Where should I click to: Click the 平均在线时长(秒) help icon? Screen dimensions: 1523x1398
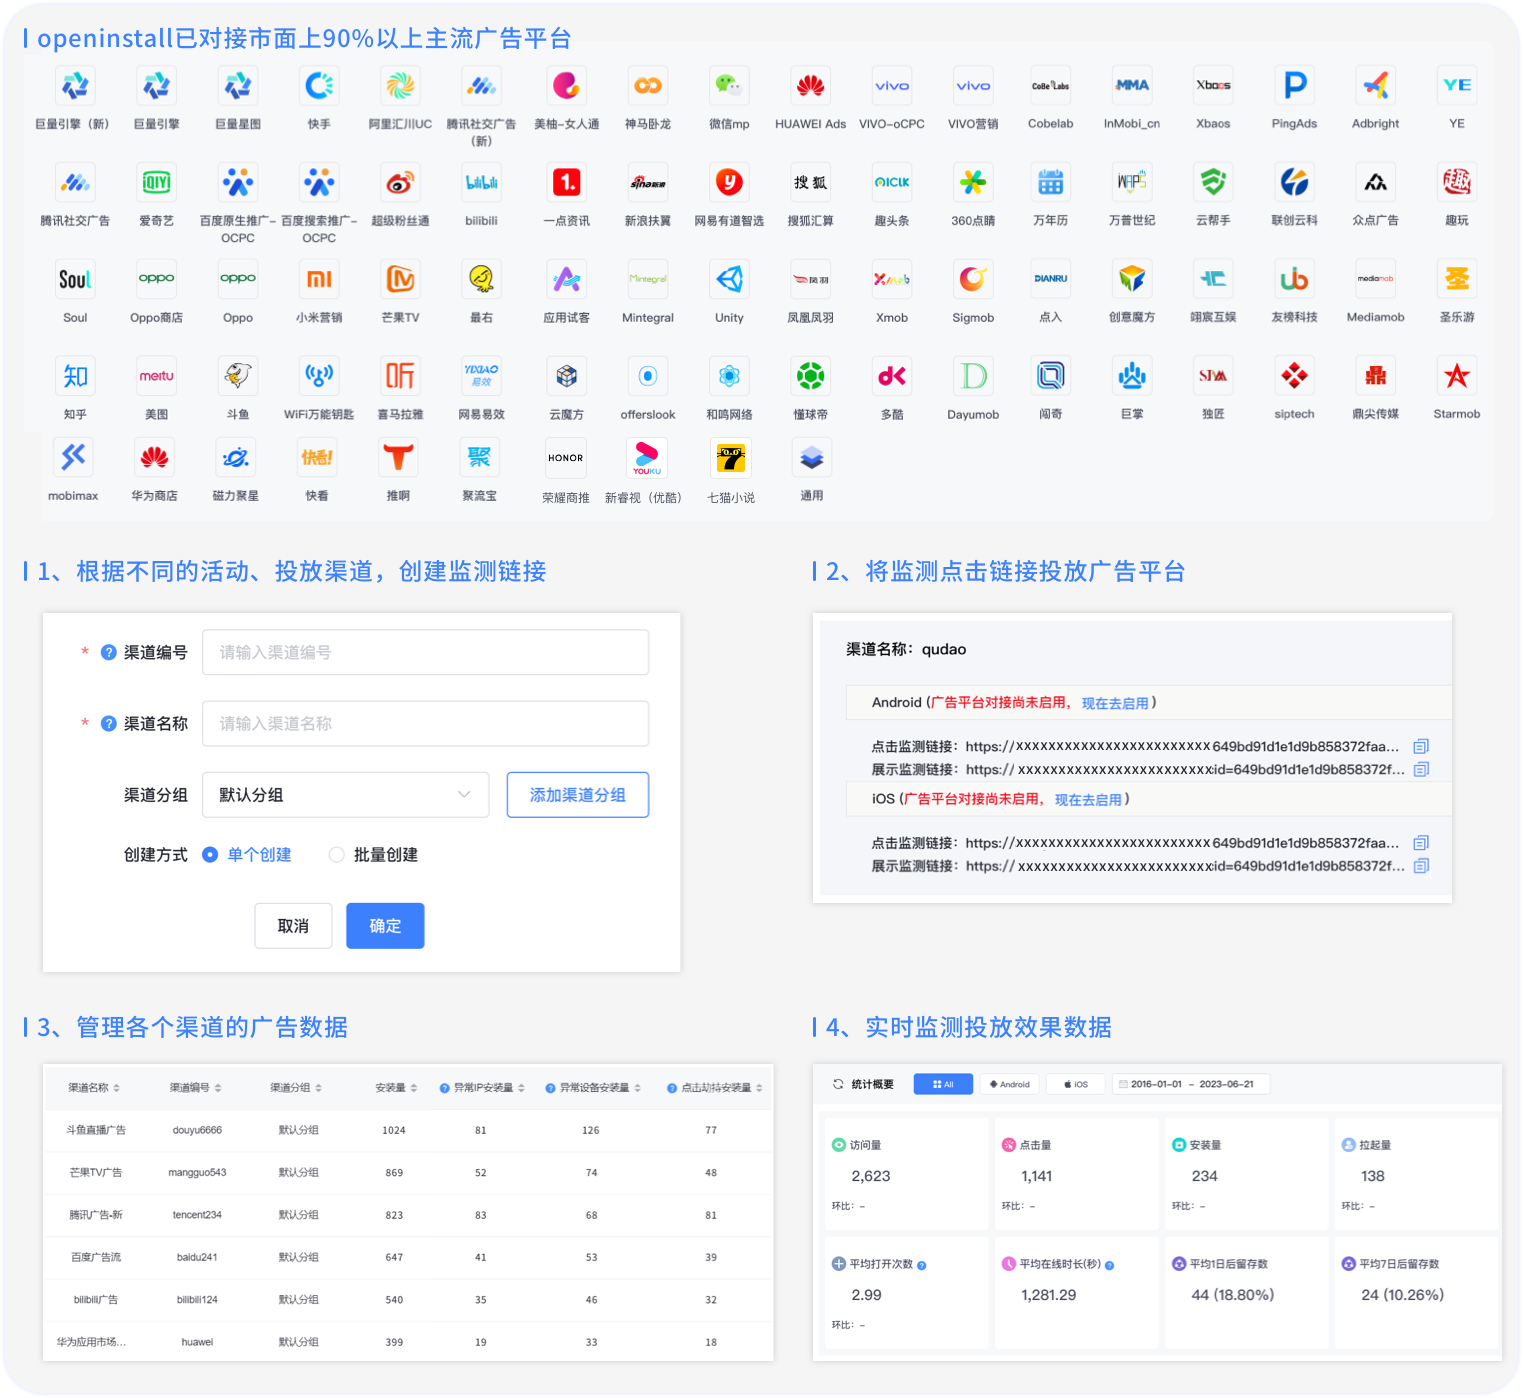tap(1109, 1265)
